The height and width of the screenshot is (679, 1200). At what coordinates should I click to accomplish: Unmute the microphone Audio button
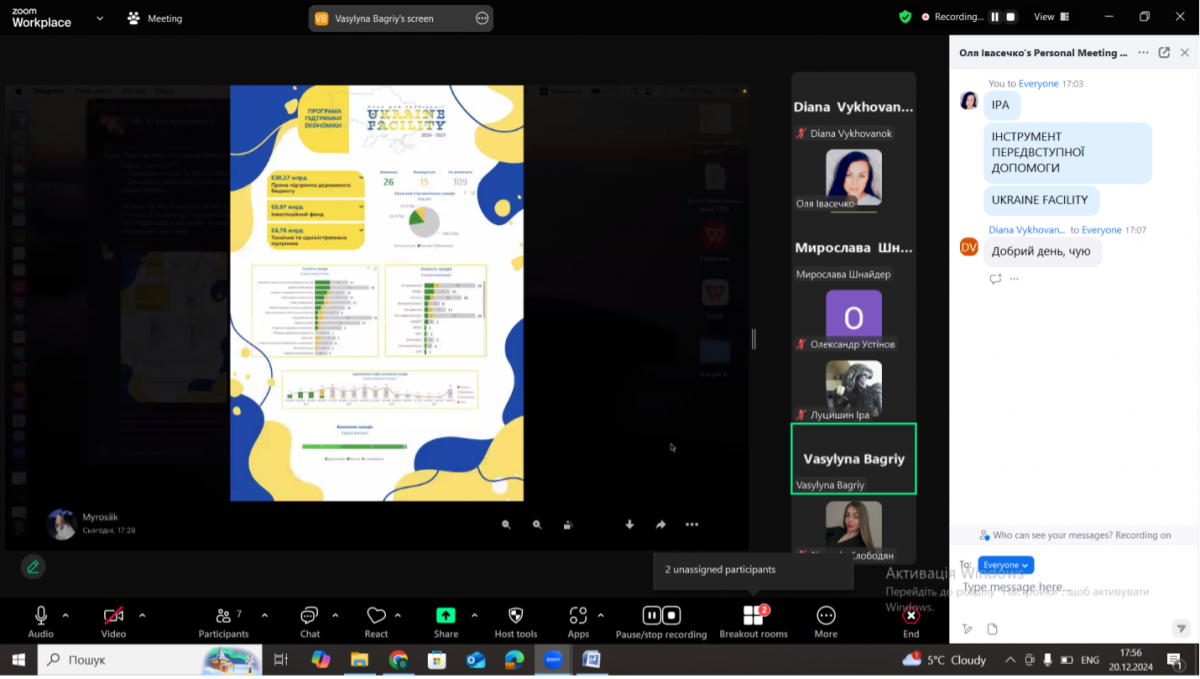click(41, 616)
